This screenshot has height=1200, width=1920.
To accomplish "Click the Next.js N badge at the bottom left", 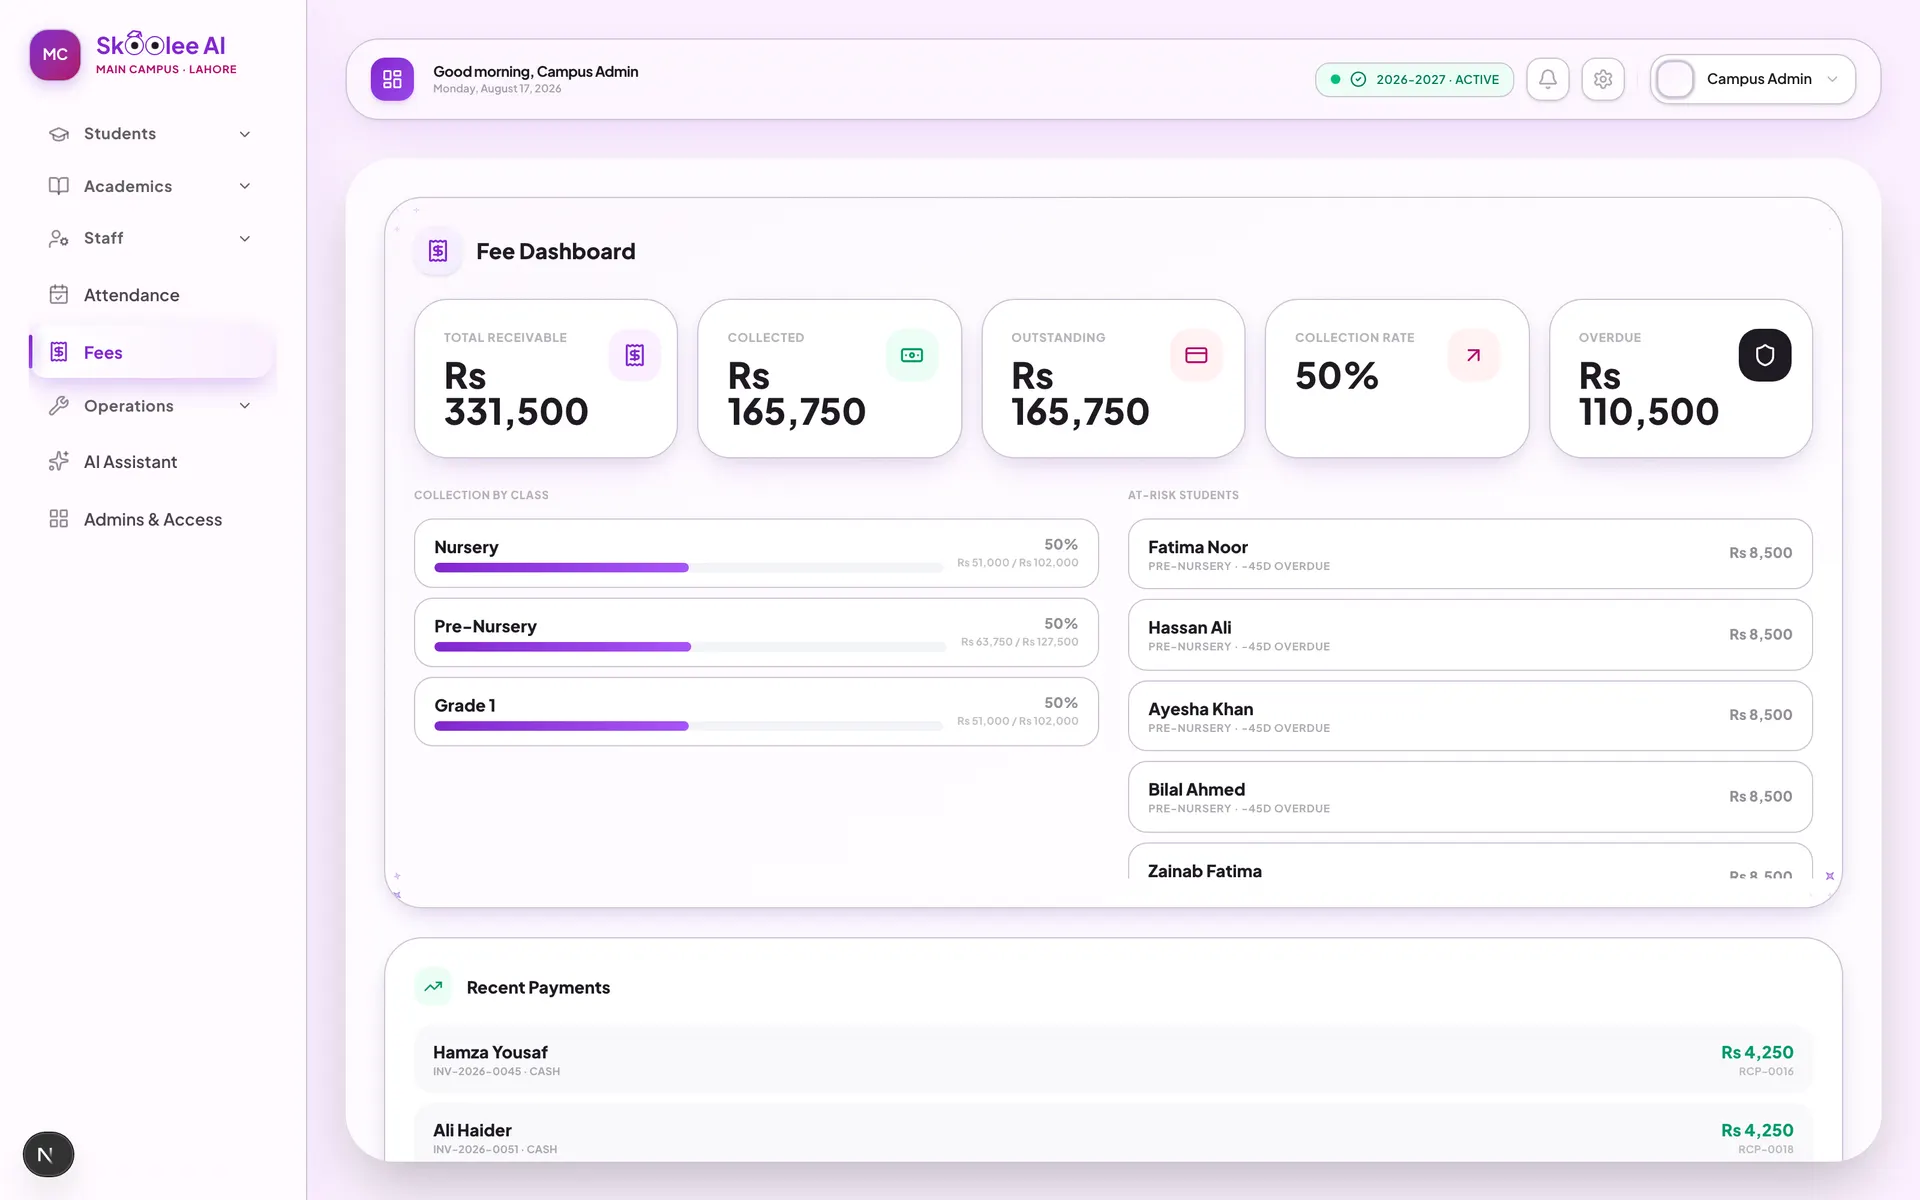I will [x=48, y=1155].
